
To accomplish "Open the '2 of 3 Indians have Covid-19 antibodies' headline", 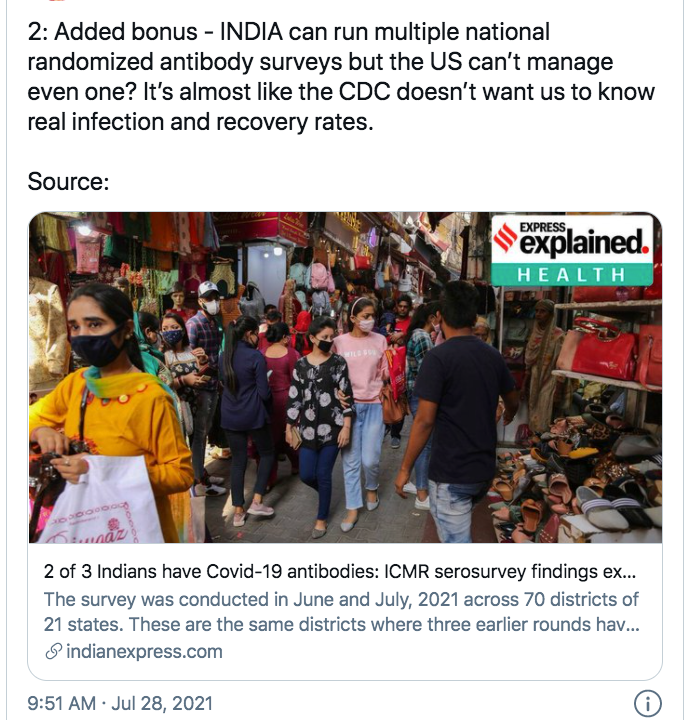I will click(340, 574).
